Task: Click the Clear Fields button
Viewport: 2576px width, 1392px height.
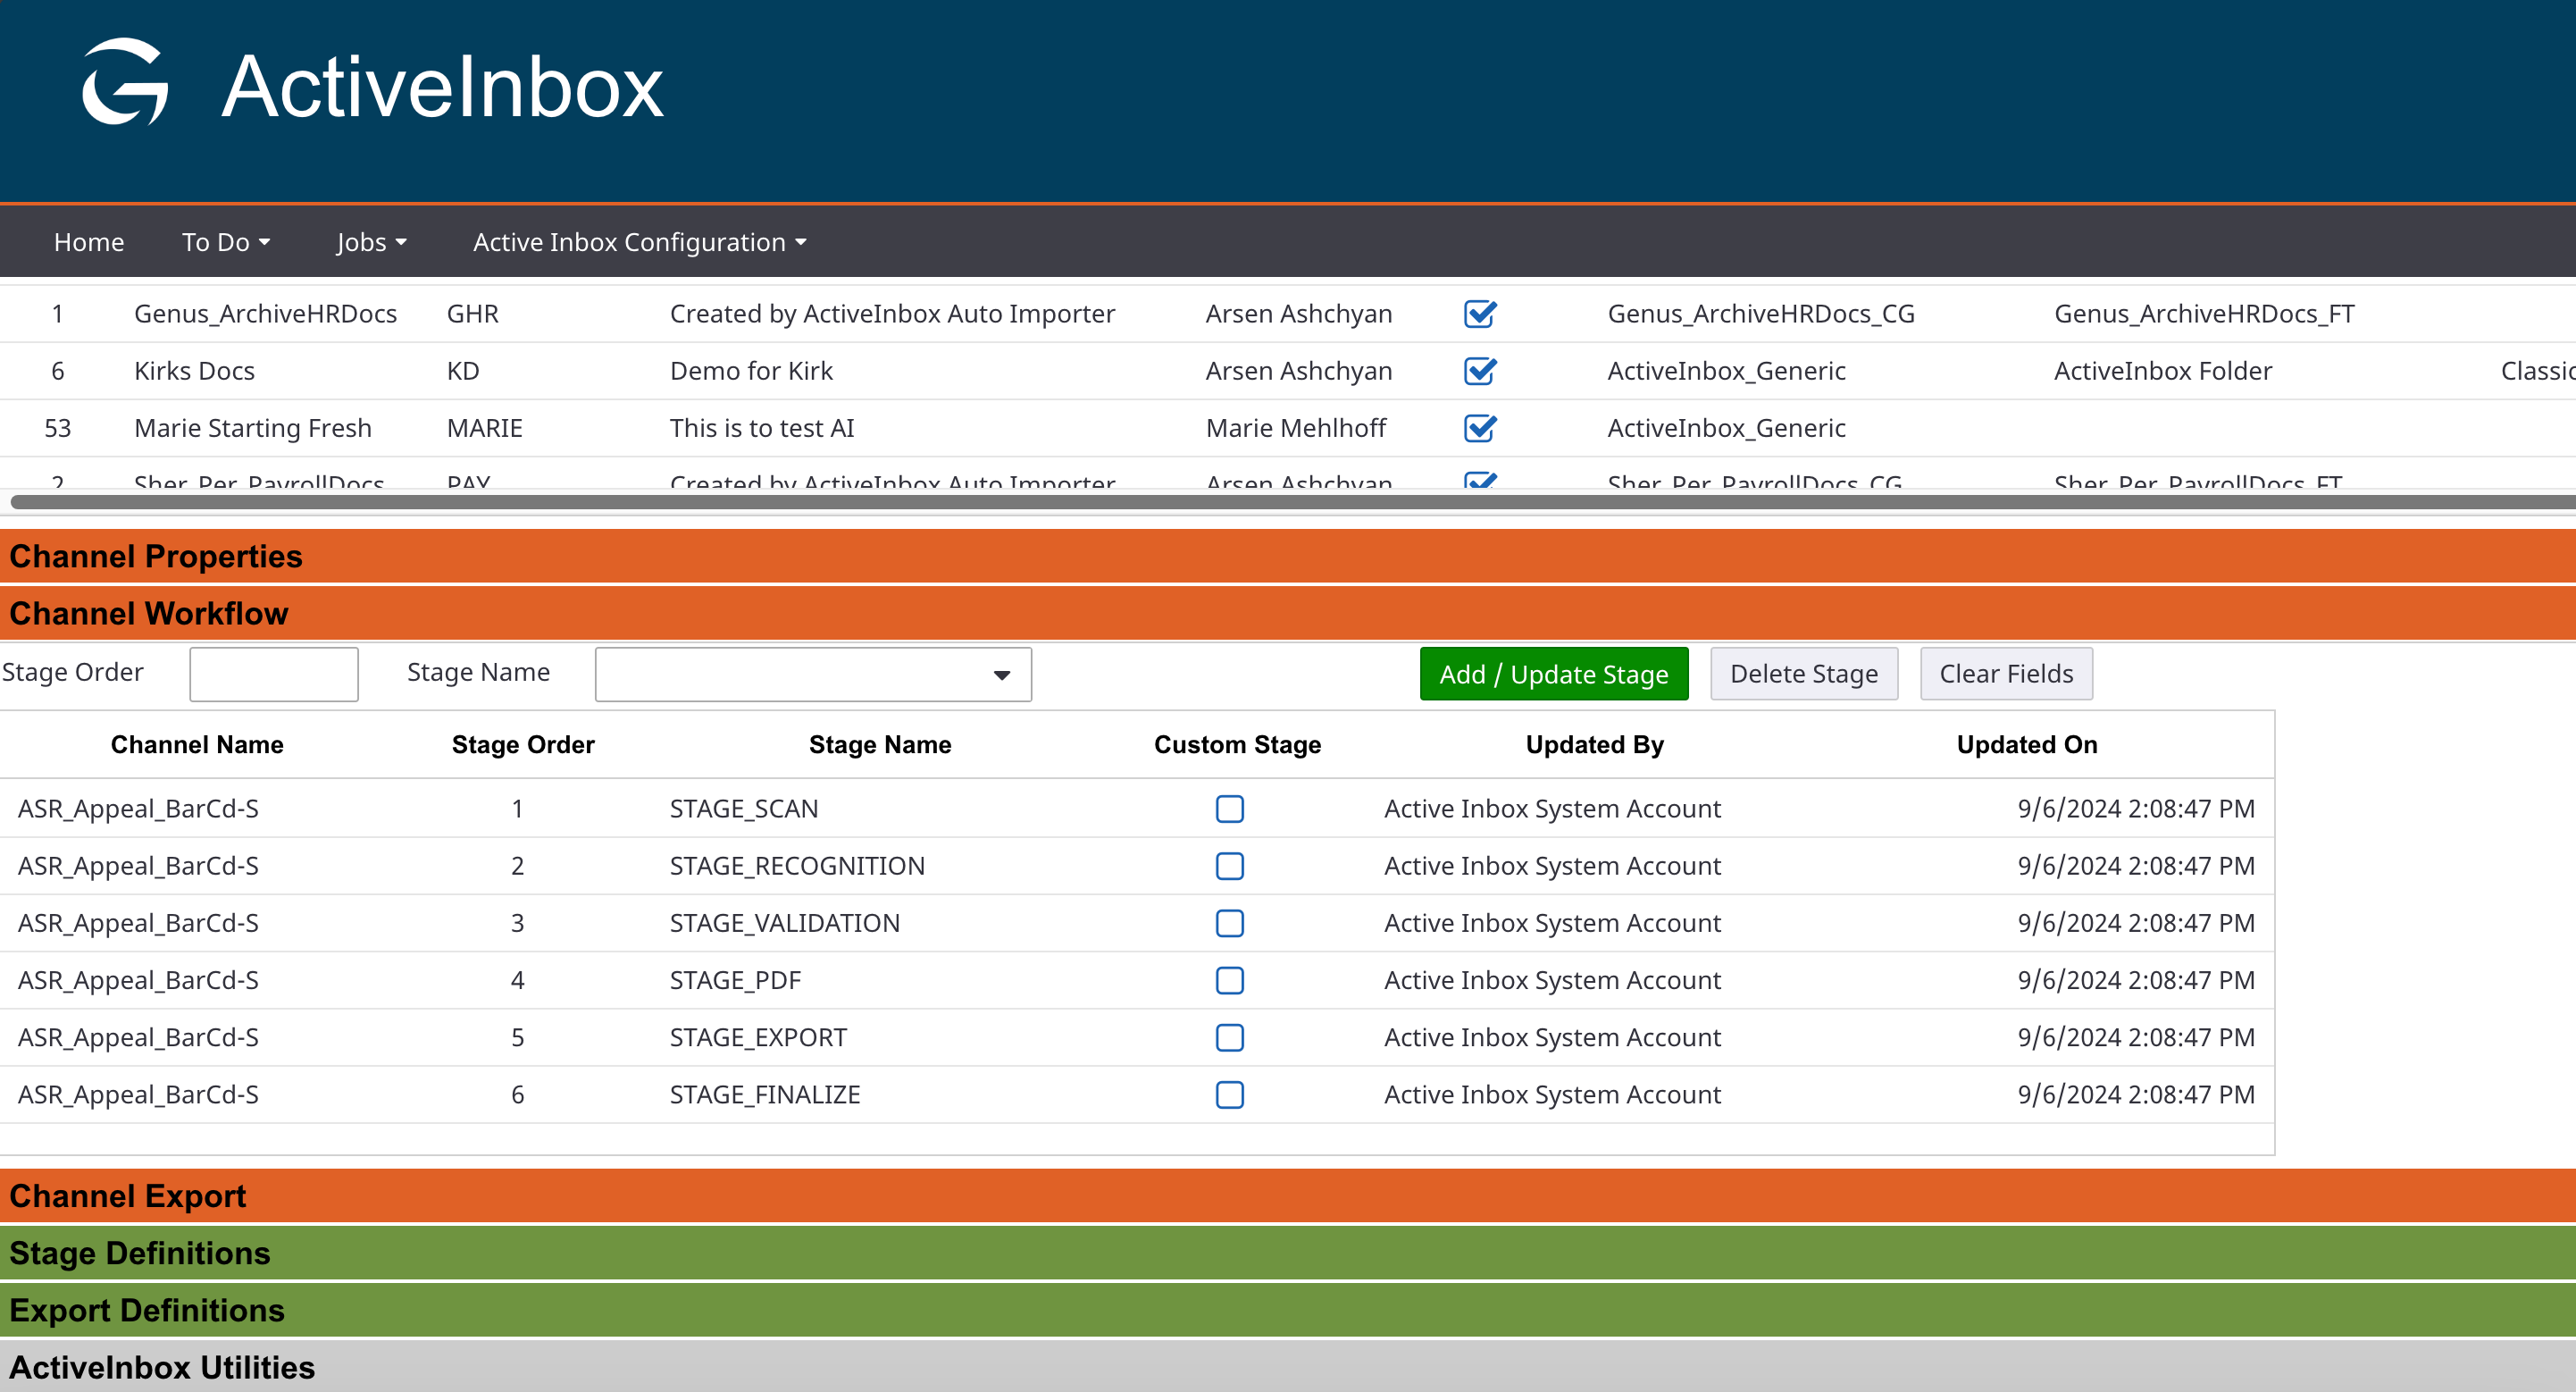Action: point(2005,674)
